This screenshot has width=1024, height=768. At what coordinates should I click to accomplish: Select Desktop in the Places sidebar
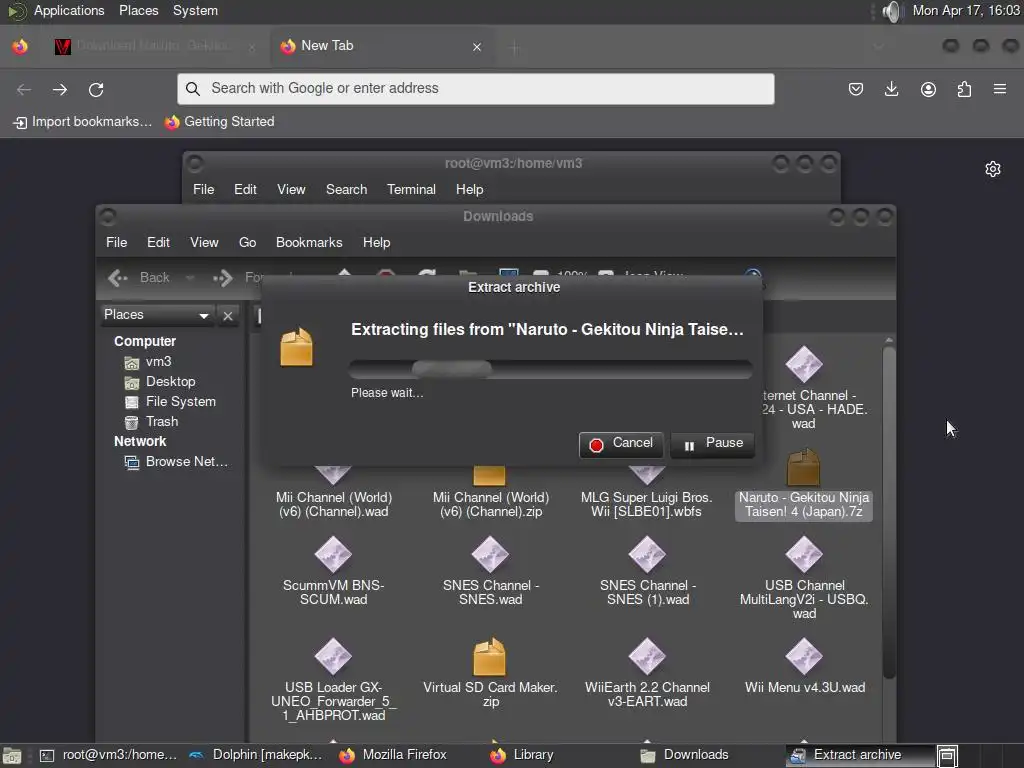160,382
